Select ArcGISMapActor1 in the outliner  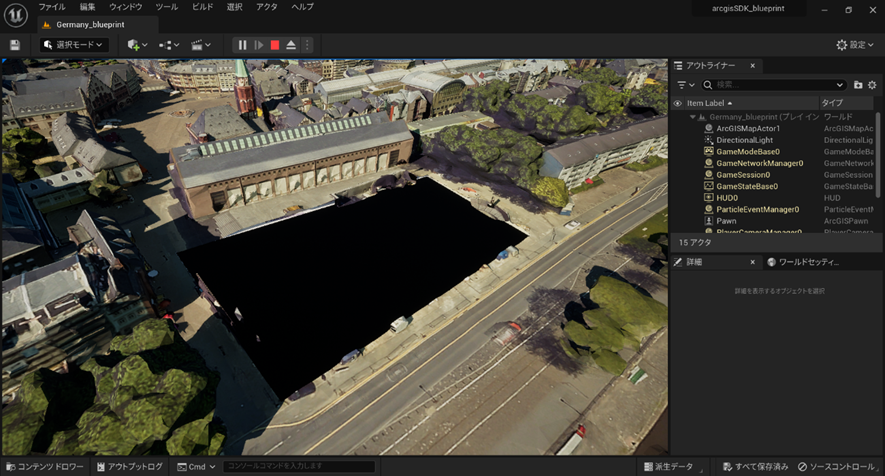click(748, 129)
